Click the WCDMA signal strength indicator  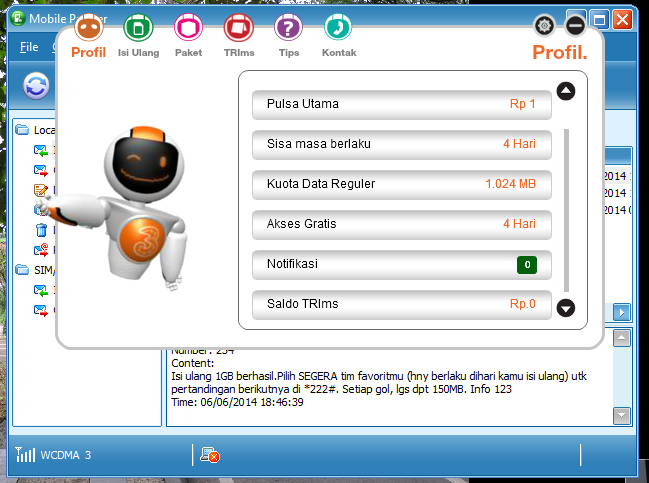[25, 454]
